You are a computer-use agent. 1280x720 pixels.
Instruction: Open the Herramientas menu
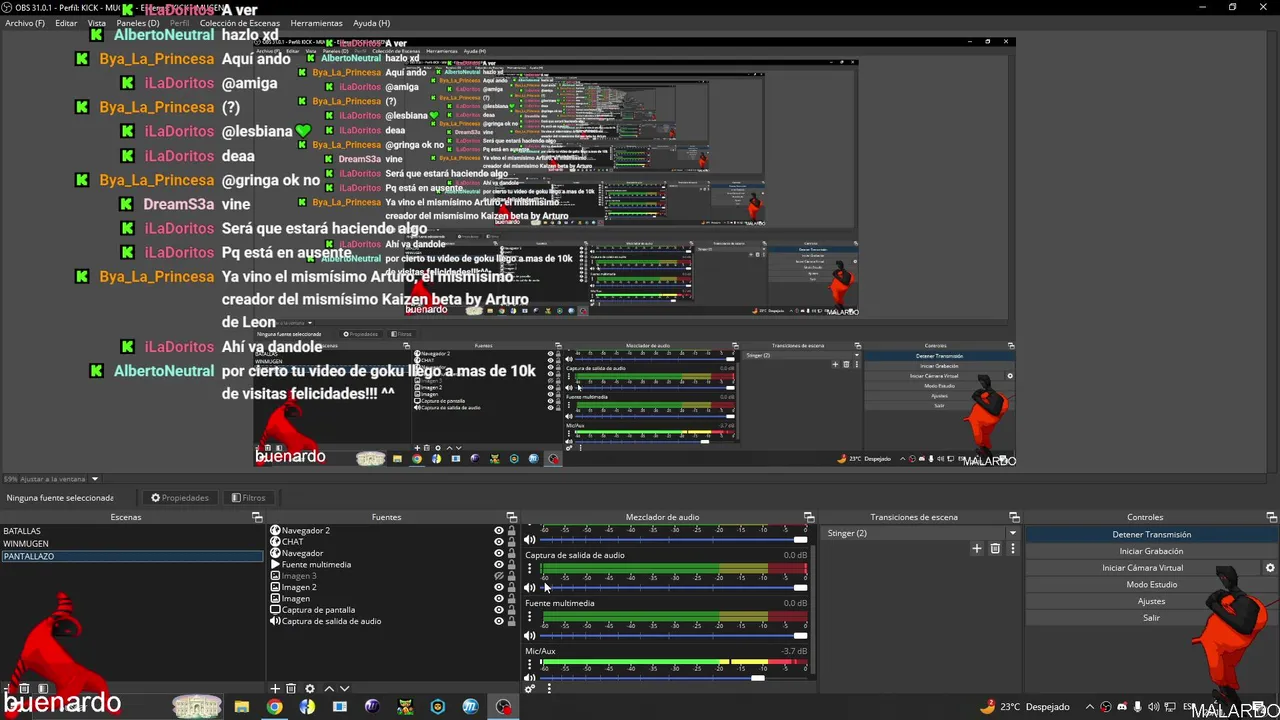[x=316, y=23]
